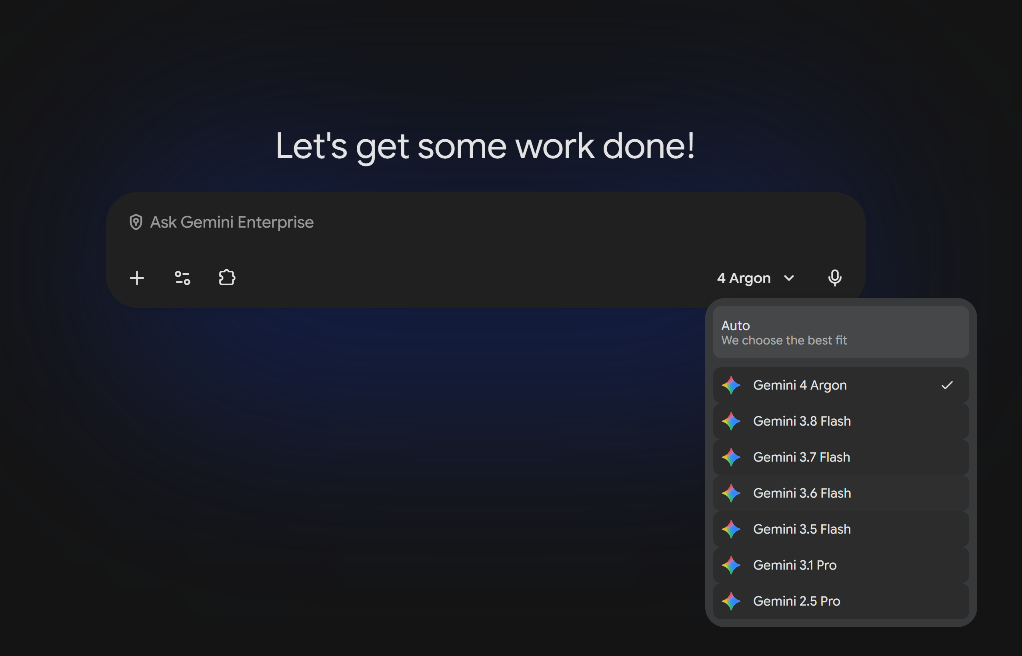Screen dimensions: 1022x656
Task: Click the checkmark on Gemini 4 Argon
Action: point(947,385)
